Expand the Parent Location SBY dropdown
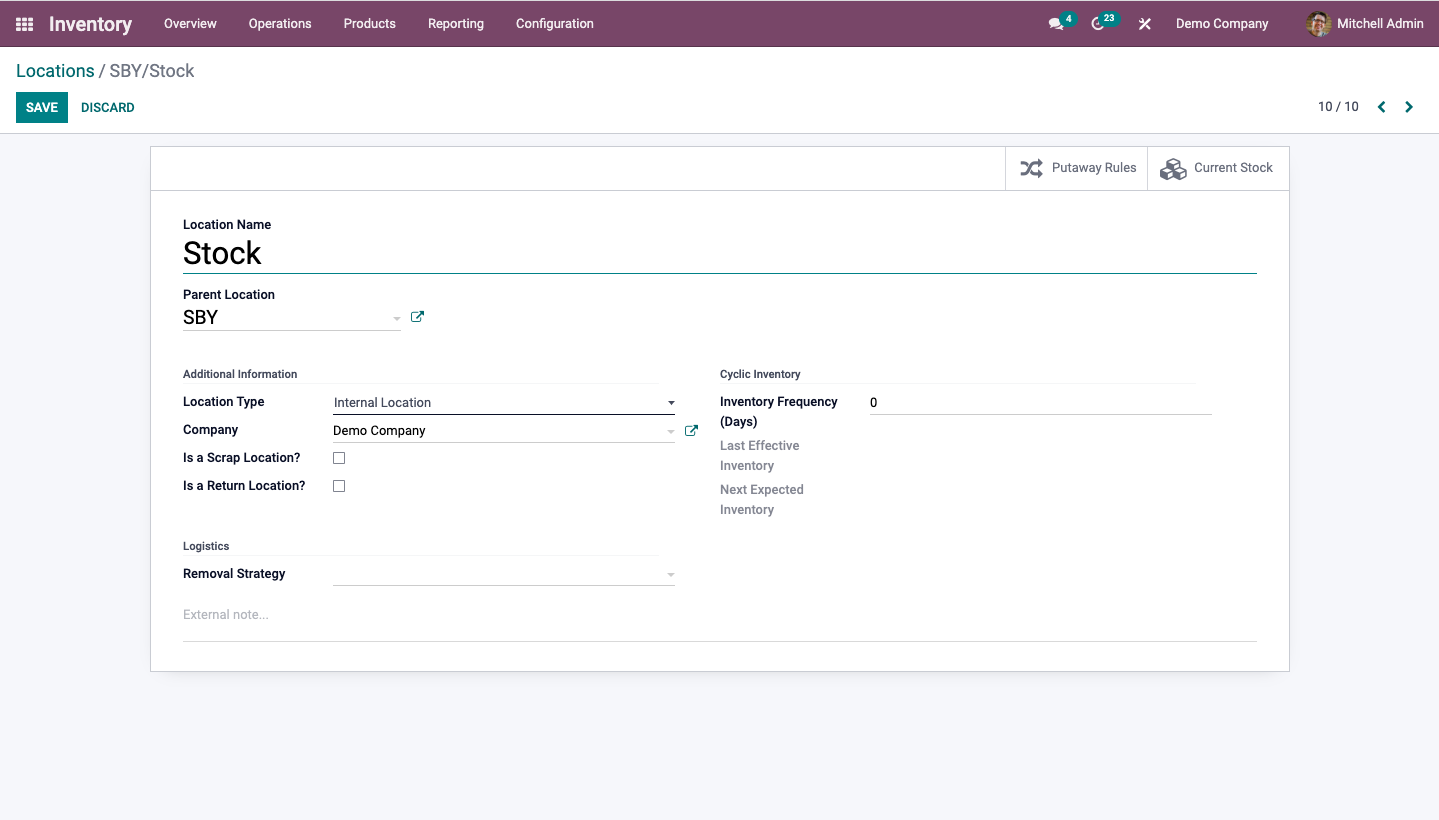This screenshot has width=1439, height=820. 292,318
